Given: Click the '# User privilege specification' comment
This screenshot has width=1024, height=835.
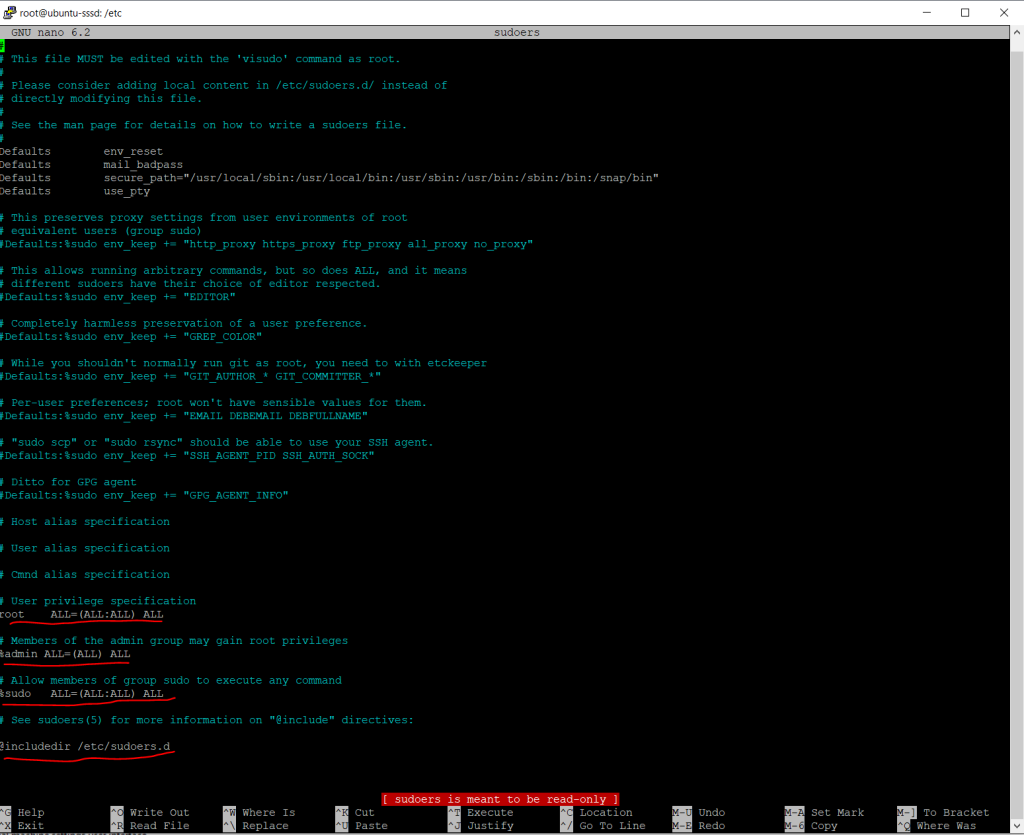Looking at the screenshot, I should click(x=98, y=601).
